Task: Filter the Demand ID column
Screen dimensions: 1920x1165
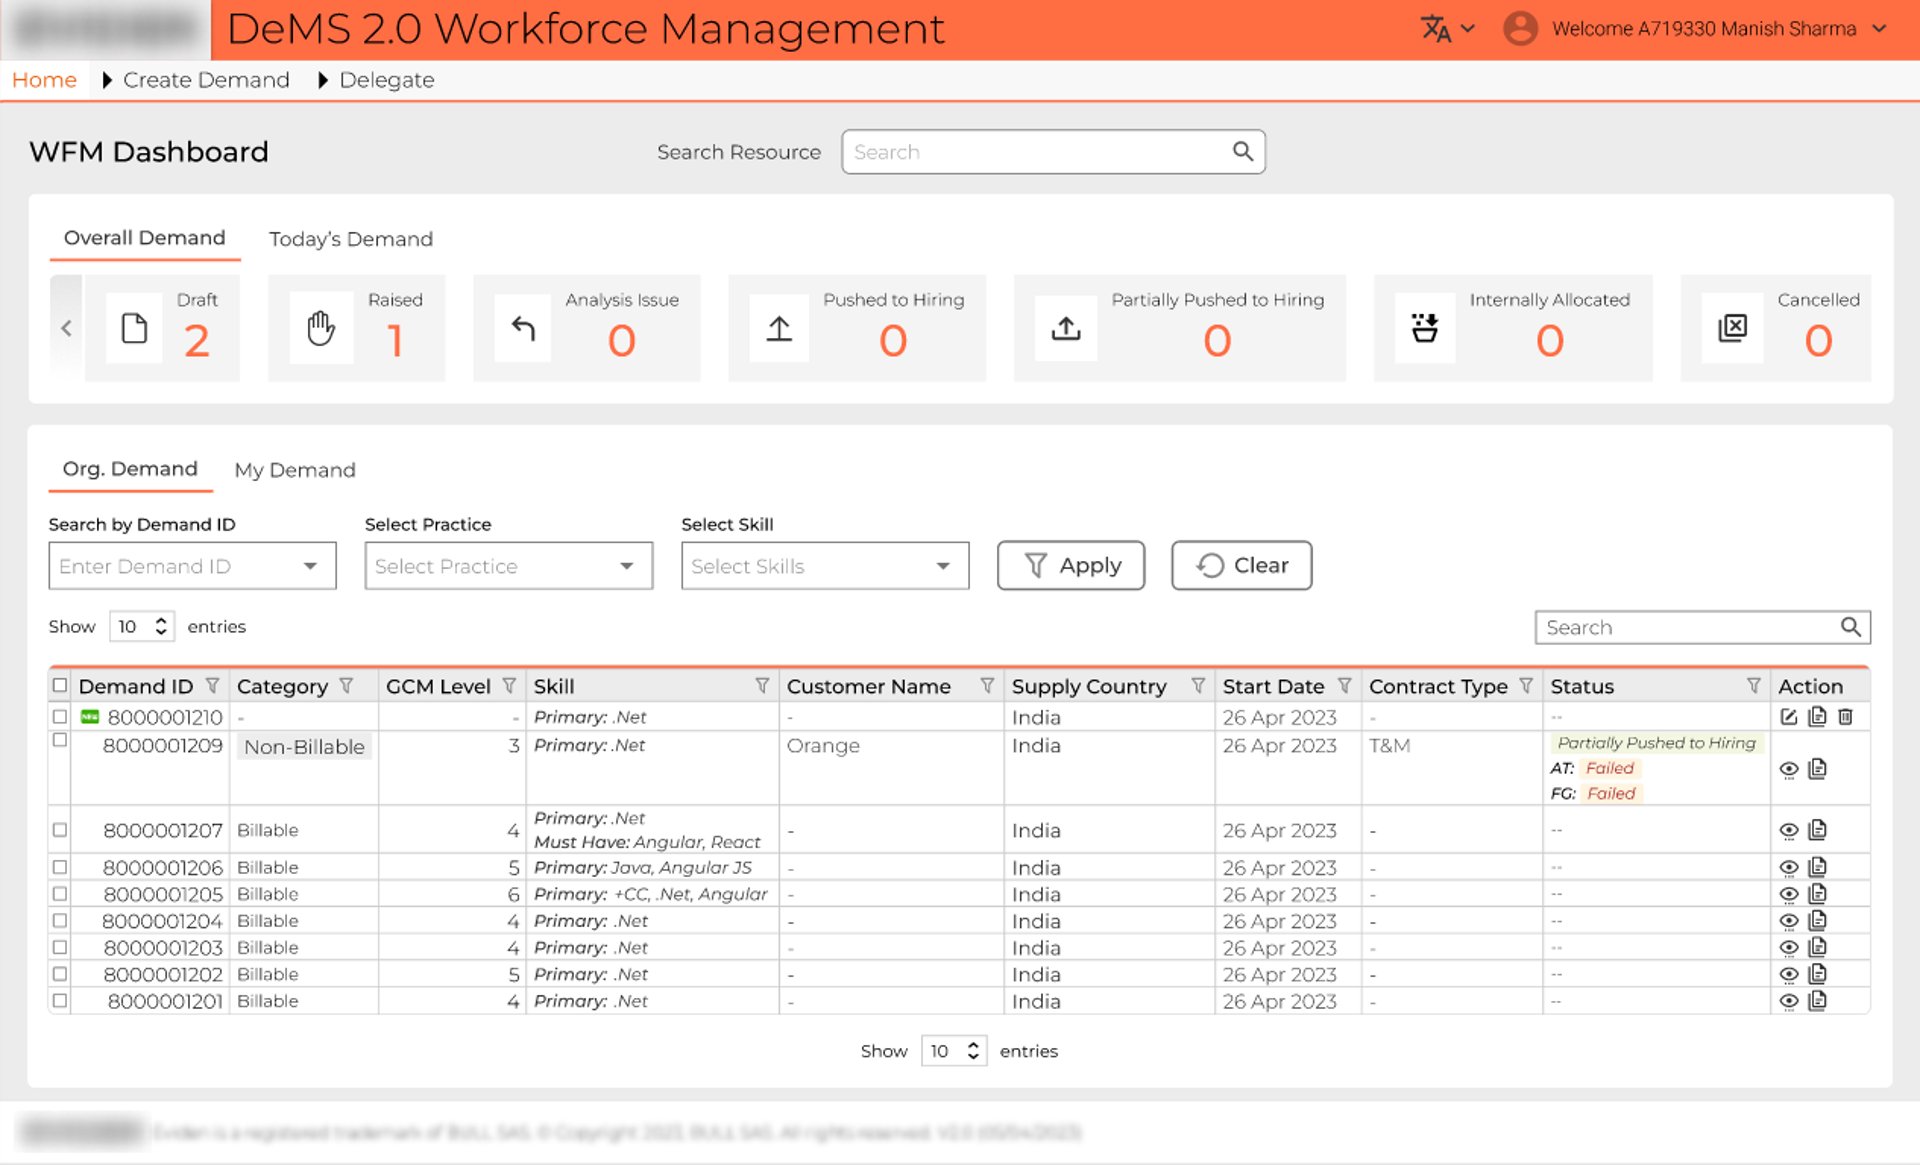Action: point(212,686)
